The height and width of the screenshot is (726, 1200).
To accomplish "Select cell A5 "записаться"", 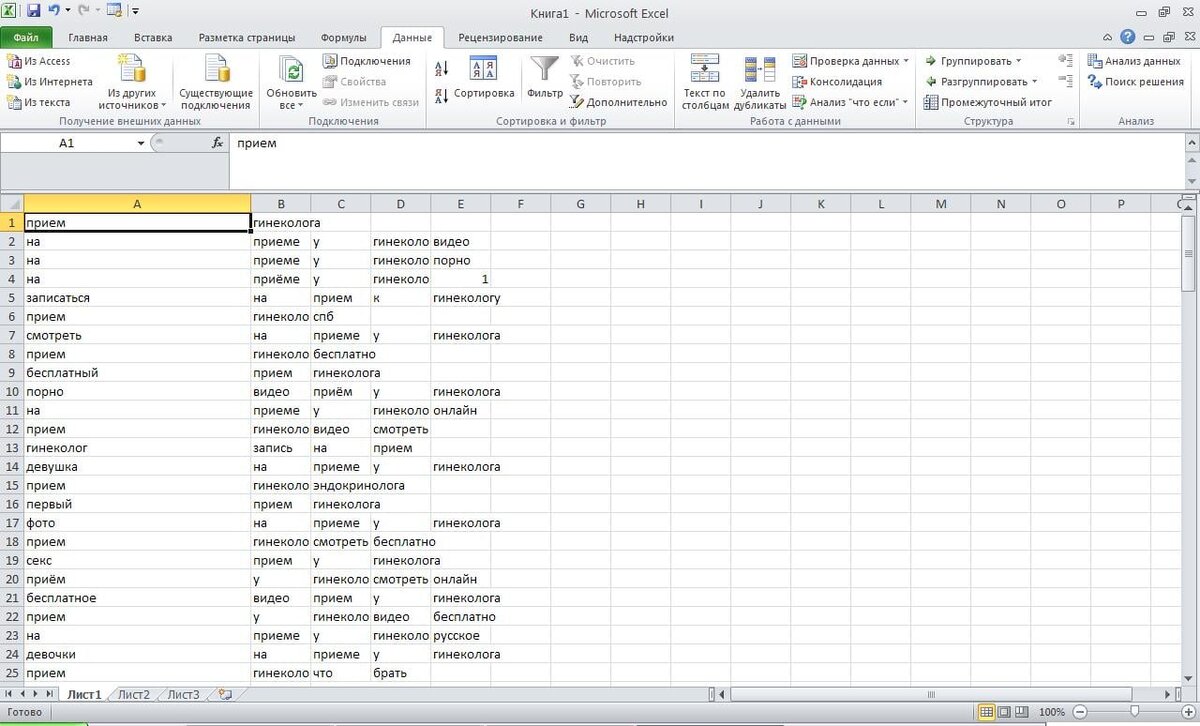I will 137,298.
